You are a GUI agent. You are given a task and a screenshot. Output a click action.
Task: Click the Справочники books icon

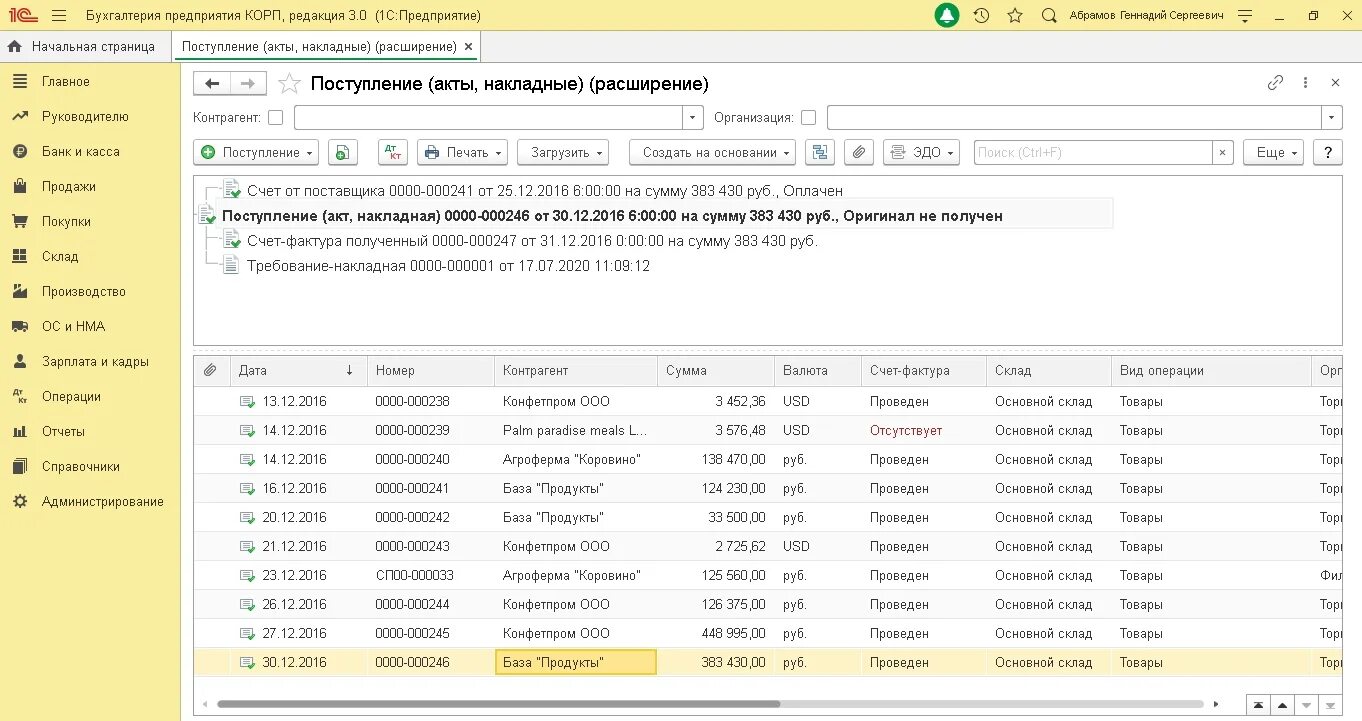[20, 467]
